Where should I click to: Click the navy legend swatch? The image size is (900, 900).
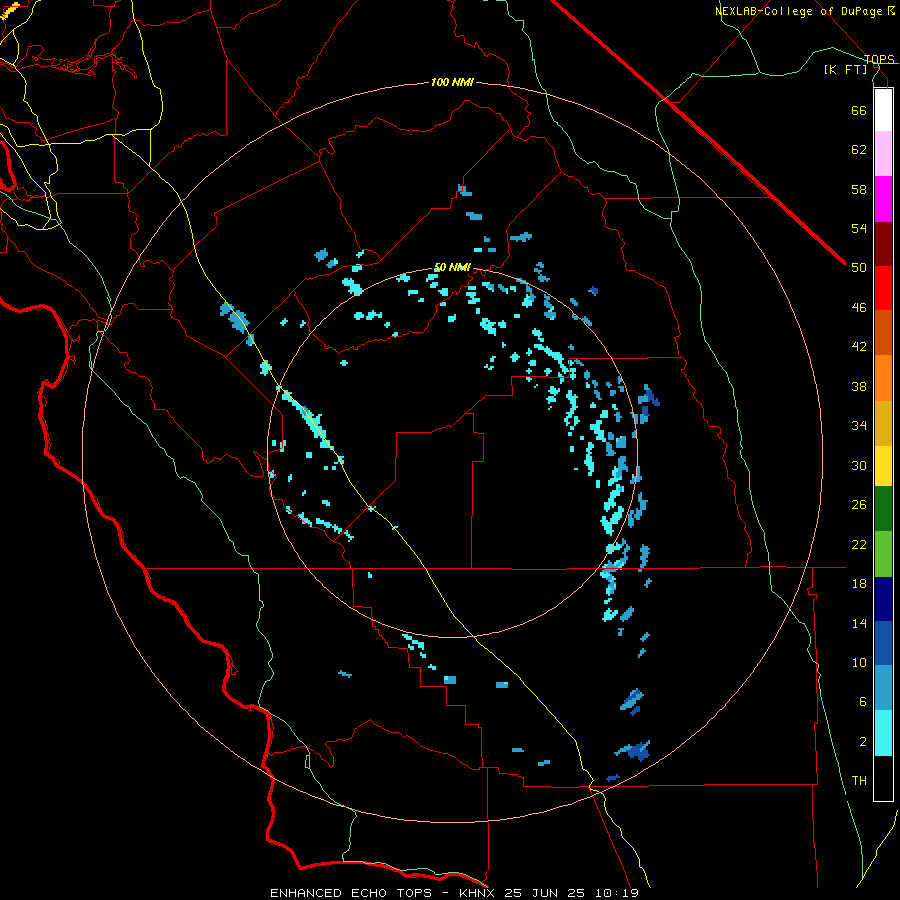pyautogui.click(x=883, y=599)
